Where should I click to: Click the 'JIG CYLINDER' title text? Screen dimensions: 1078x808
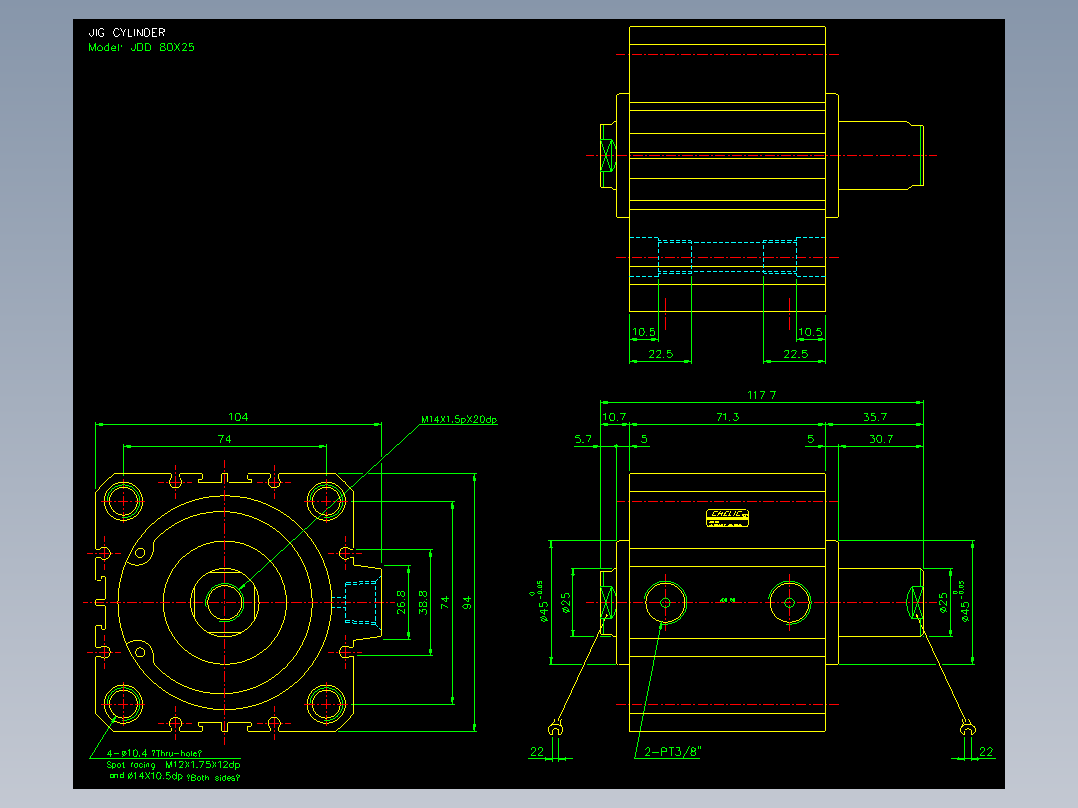pyautogui.click(x=126, y=32)
